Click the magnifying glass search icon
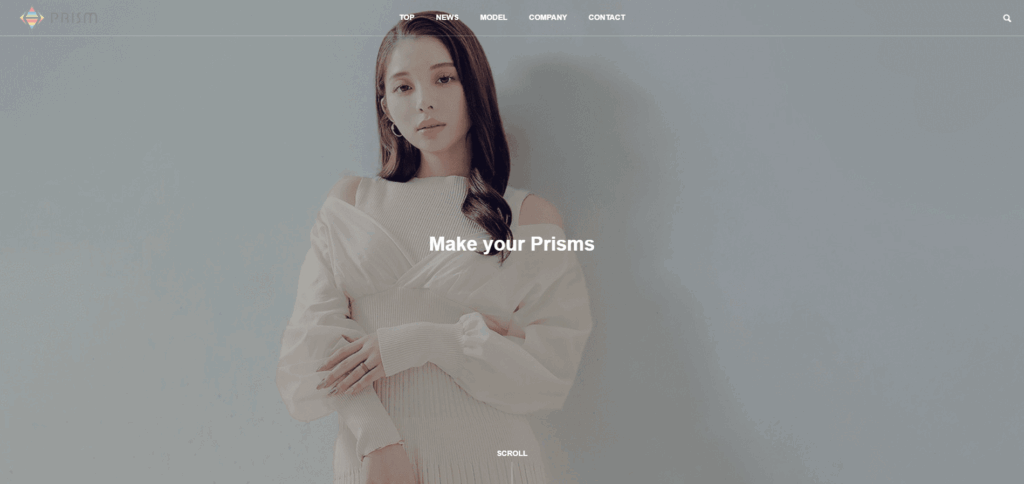1024x484 pixels. tap(1006, 18)
